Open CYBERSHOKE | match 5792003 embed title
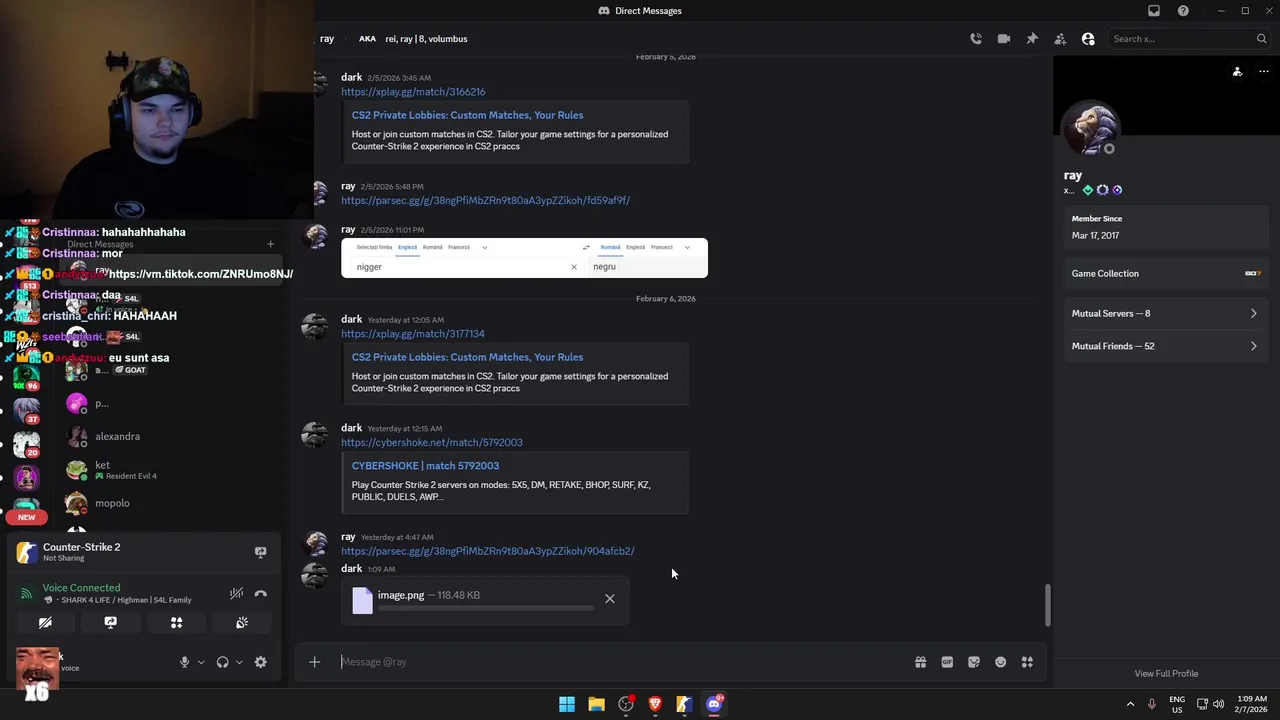1280x720 pixels. (x=425, y=466)
